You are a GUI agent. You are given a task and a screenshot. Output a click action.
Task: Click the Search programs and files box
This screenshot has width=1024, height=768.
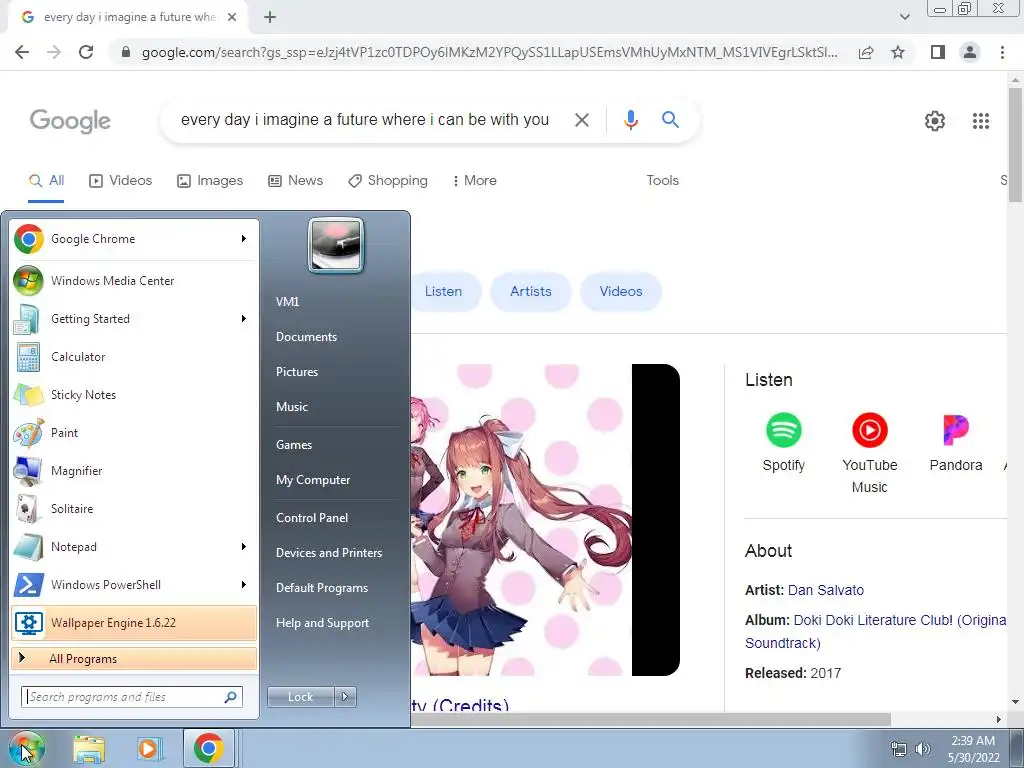132,697
